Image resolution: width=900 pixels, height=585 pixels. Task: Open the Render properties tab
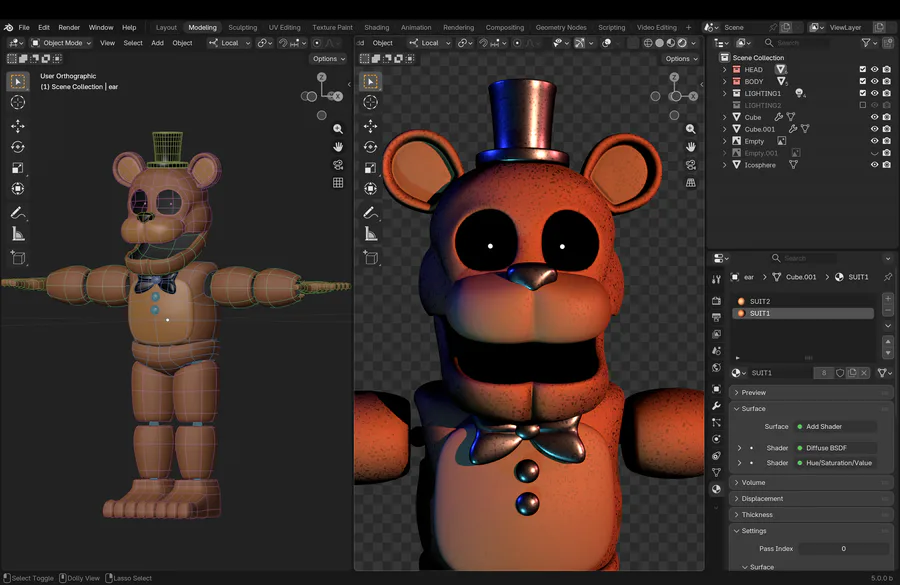coord(716,301)
